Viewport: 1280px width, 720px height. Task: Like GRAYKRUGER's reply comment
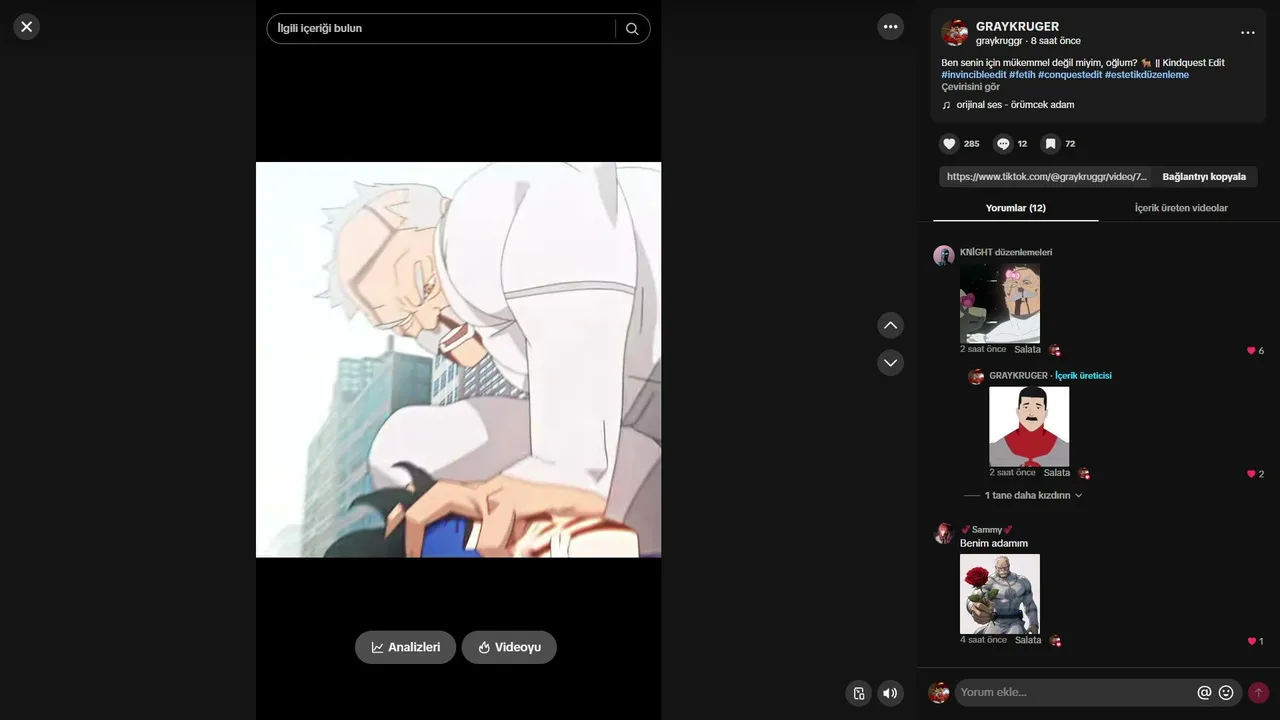tap(1251, 474)
